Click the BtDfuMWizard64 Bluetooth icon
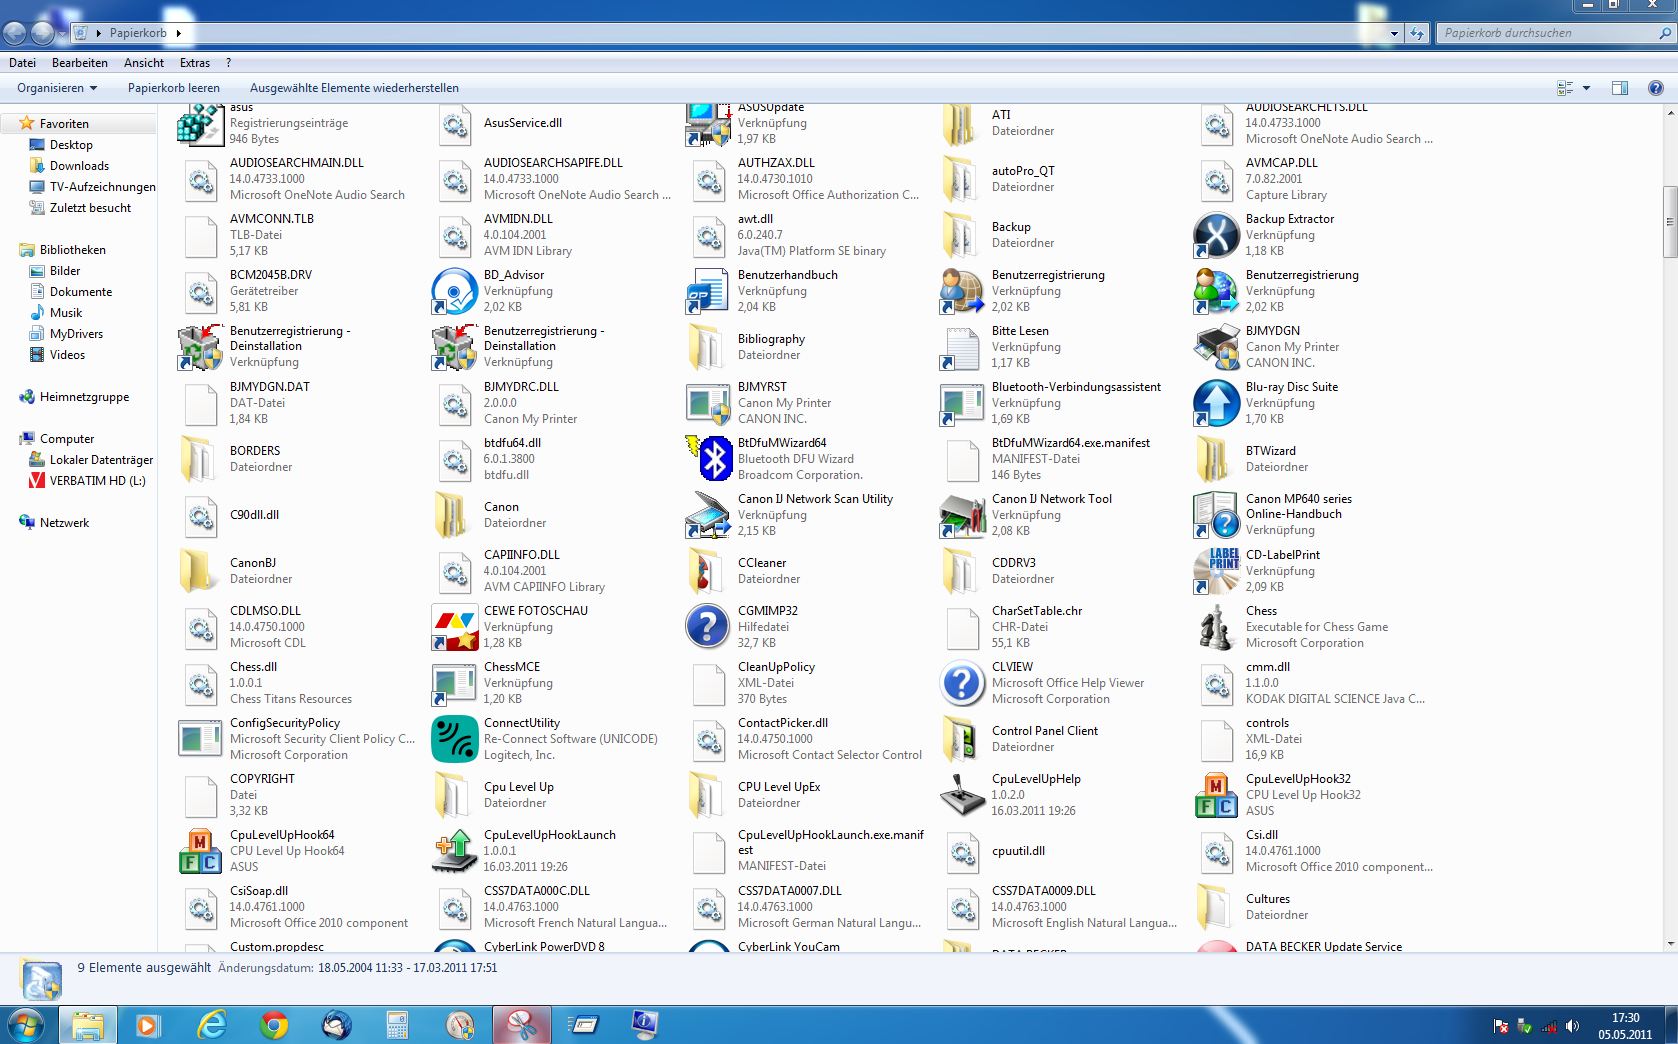 [708, 459]
